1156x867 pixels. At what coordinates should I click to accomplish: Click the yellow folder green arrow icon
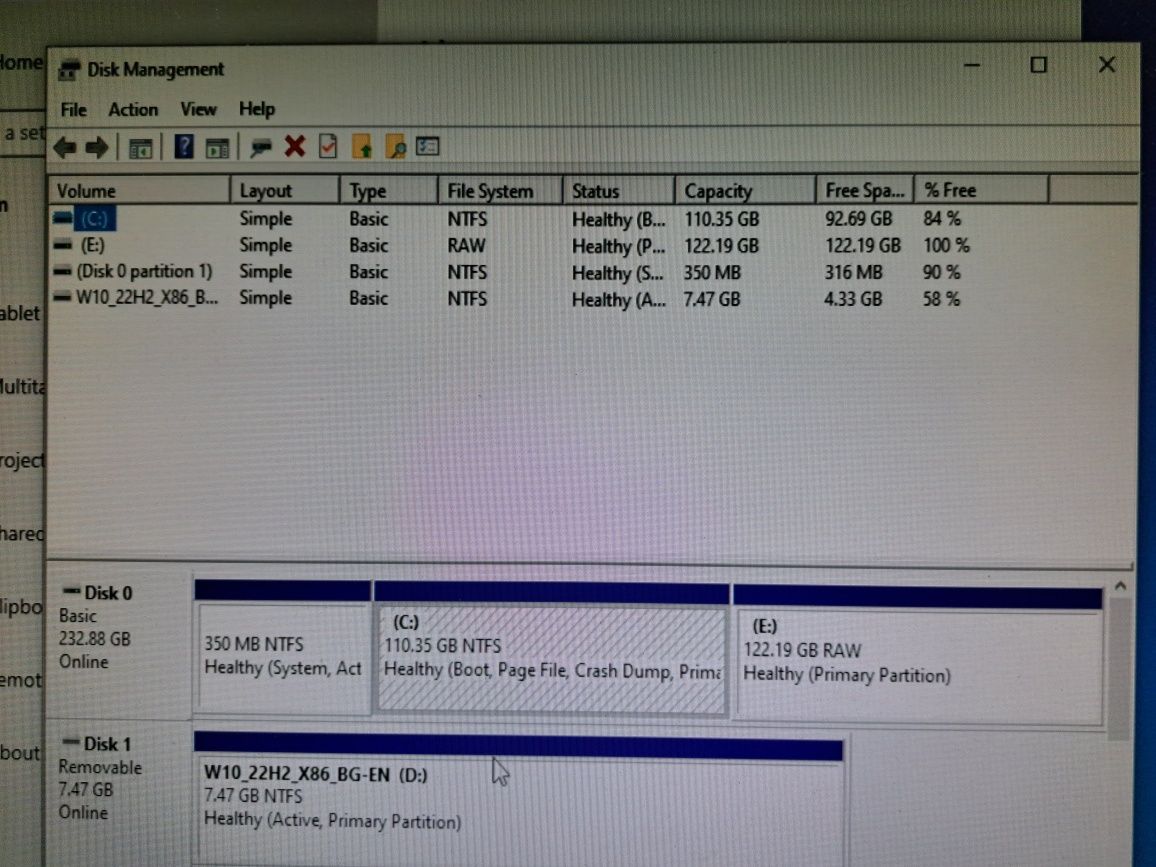pos(362,147)
